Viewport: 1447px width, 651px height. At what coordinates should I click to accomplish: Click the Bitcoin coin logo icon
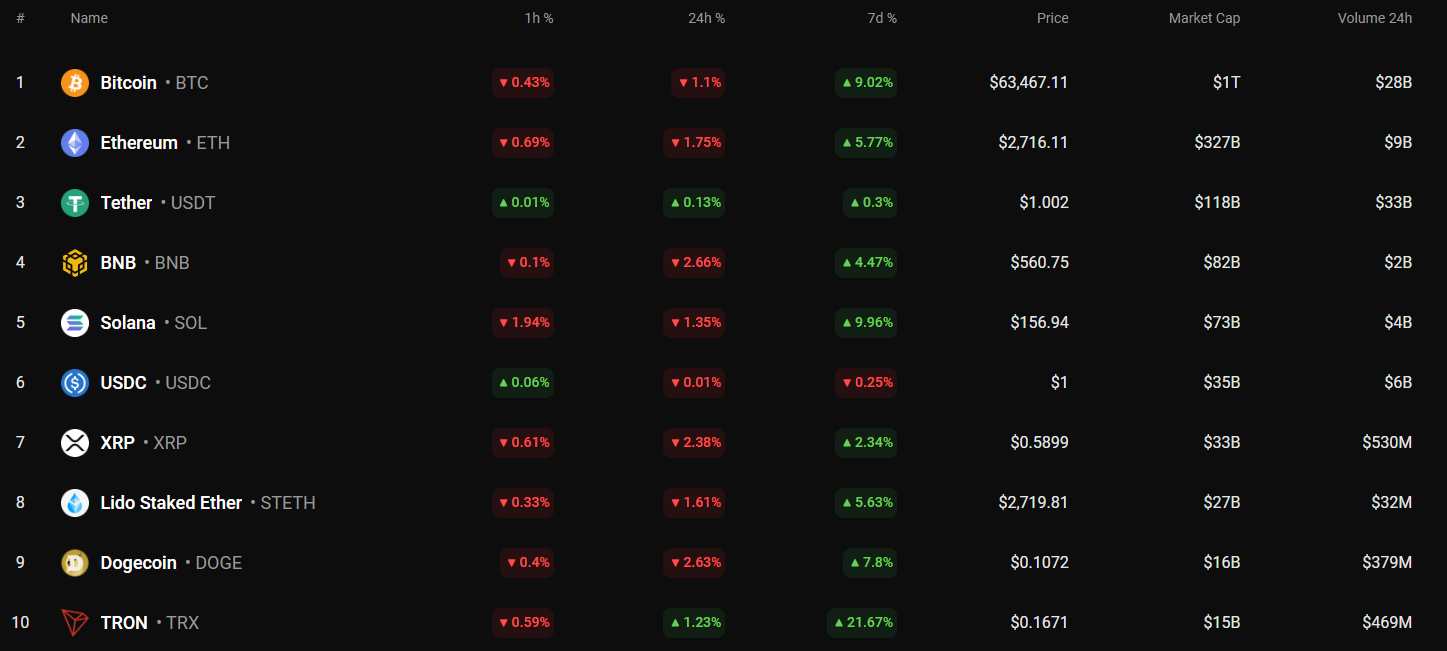75,83
